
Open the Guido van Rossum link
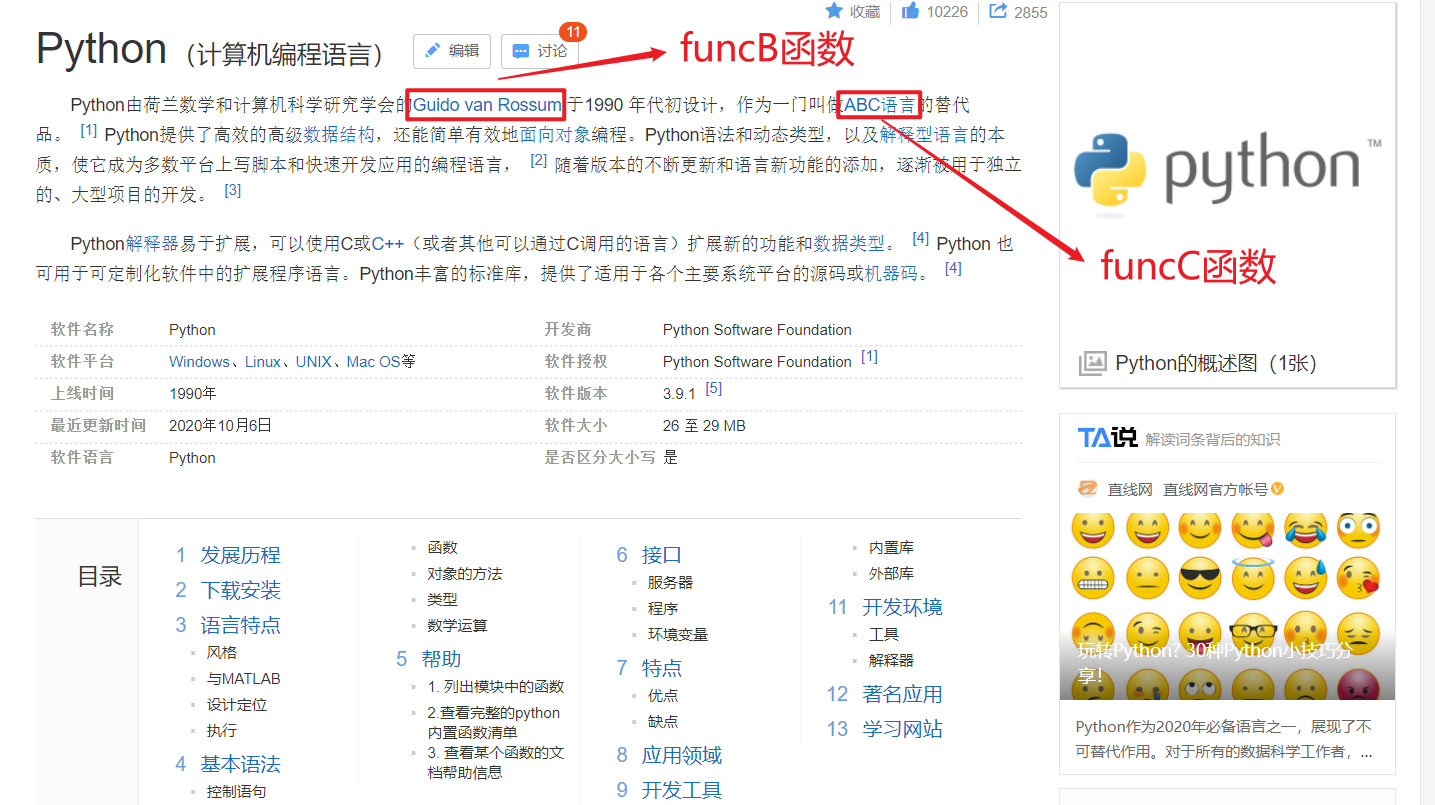point(487,105)
